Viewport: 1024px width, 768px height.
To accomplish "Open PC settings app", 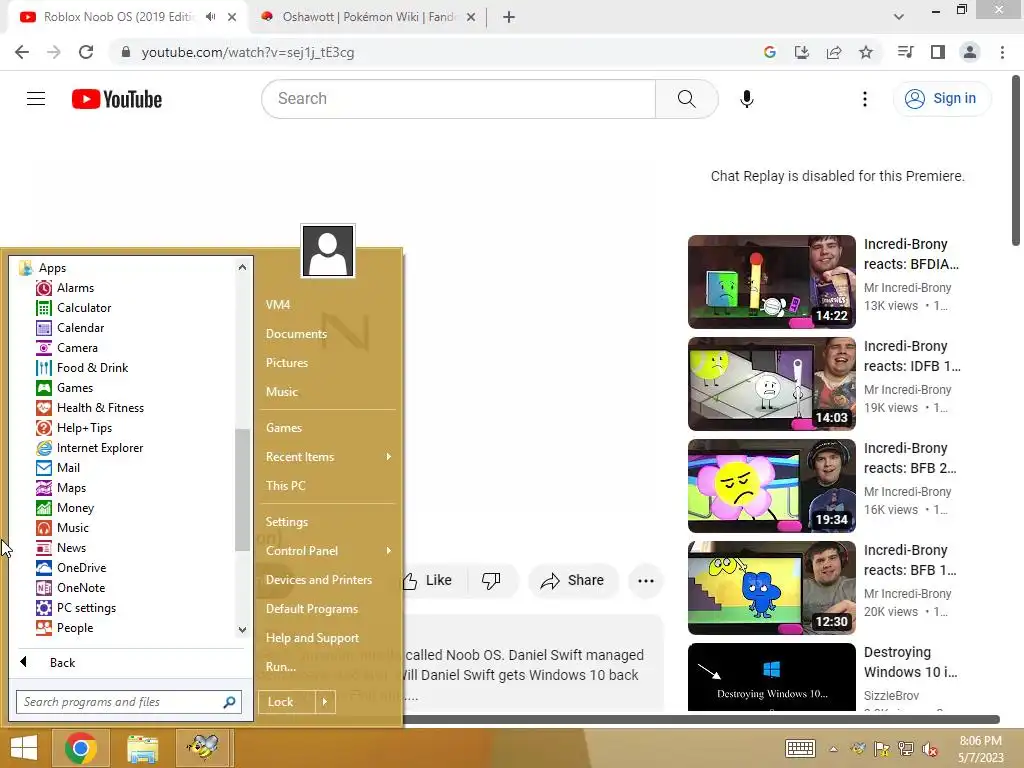I will [x=76, y=608].
